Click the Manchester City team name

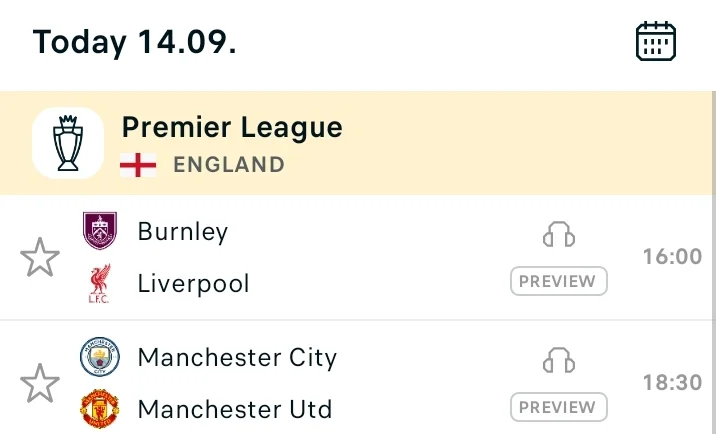tap(237, 357)
